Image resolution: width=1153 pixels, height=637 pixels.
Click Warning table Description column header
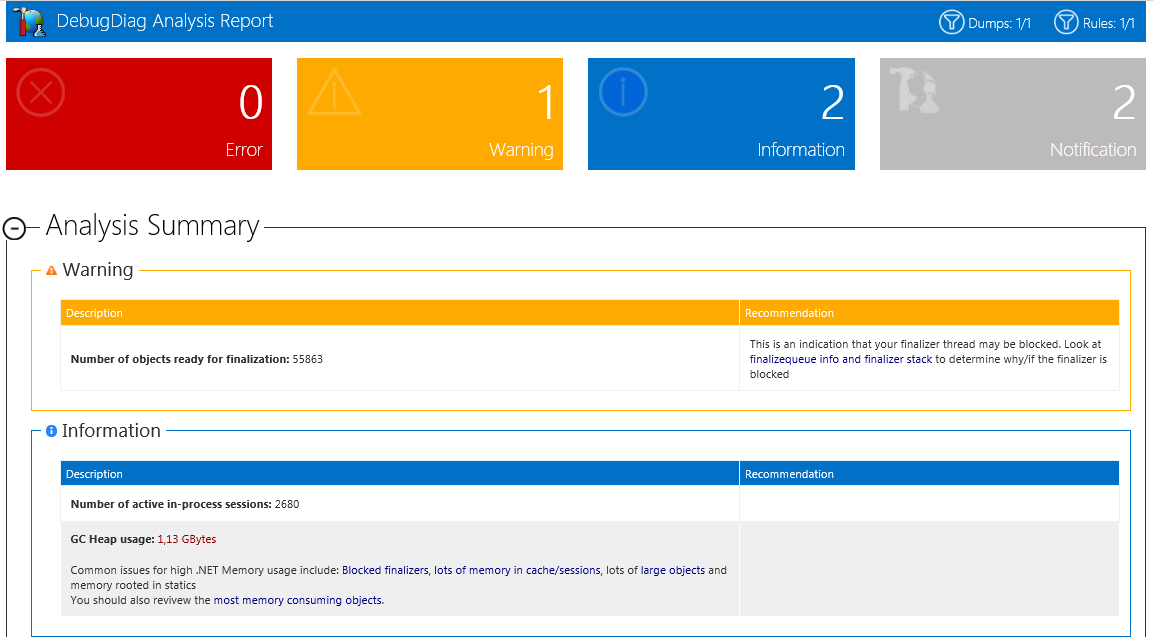[400, 313]
